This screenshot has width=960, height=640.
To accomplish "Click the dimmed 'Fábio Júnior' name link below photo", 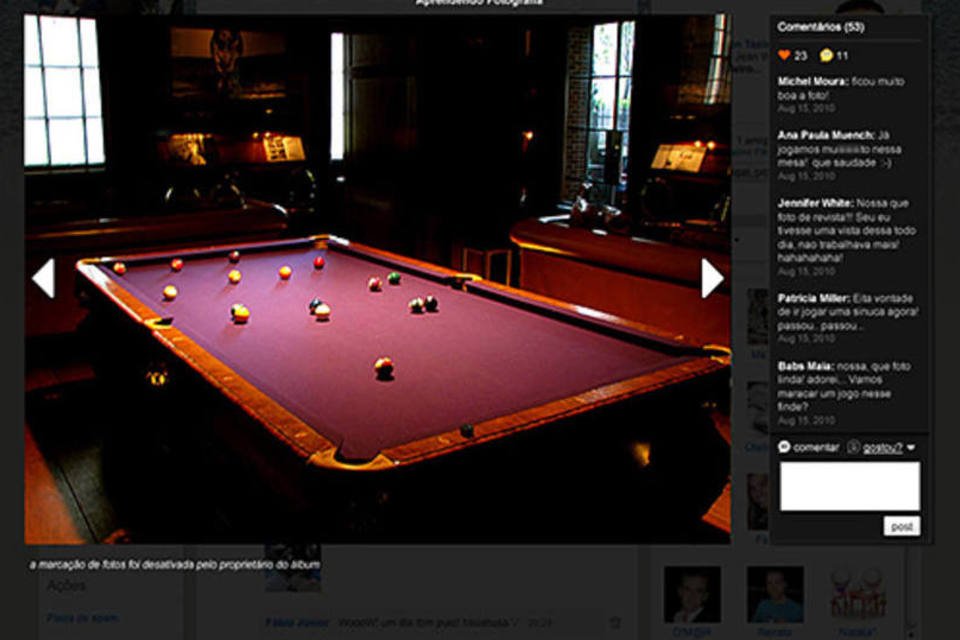I will click(297, 623).
